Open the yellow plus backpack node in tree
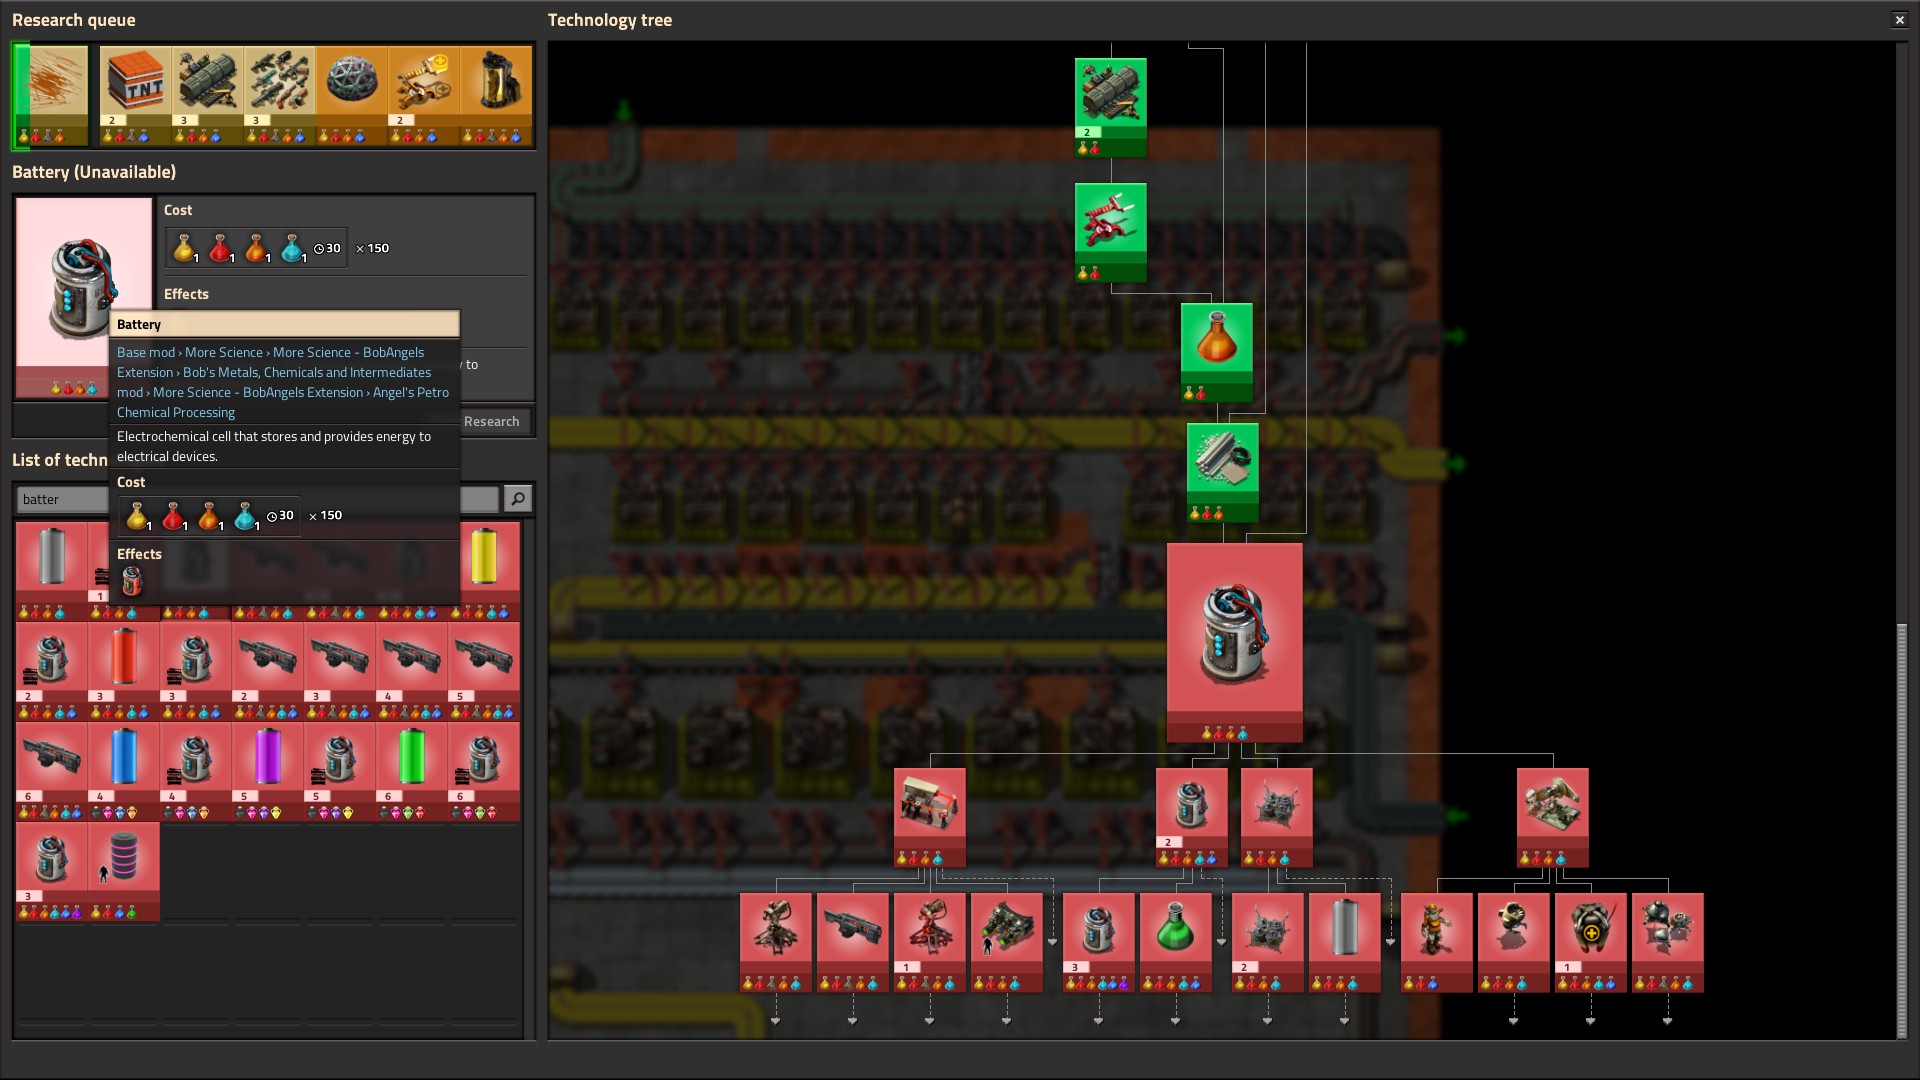Image resolution: width=1920 pixels, height=1080 pixels. point(1590,942)
